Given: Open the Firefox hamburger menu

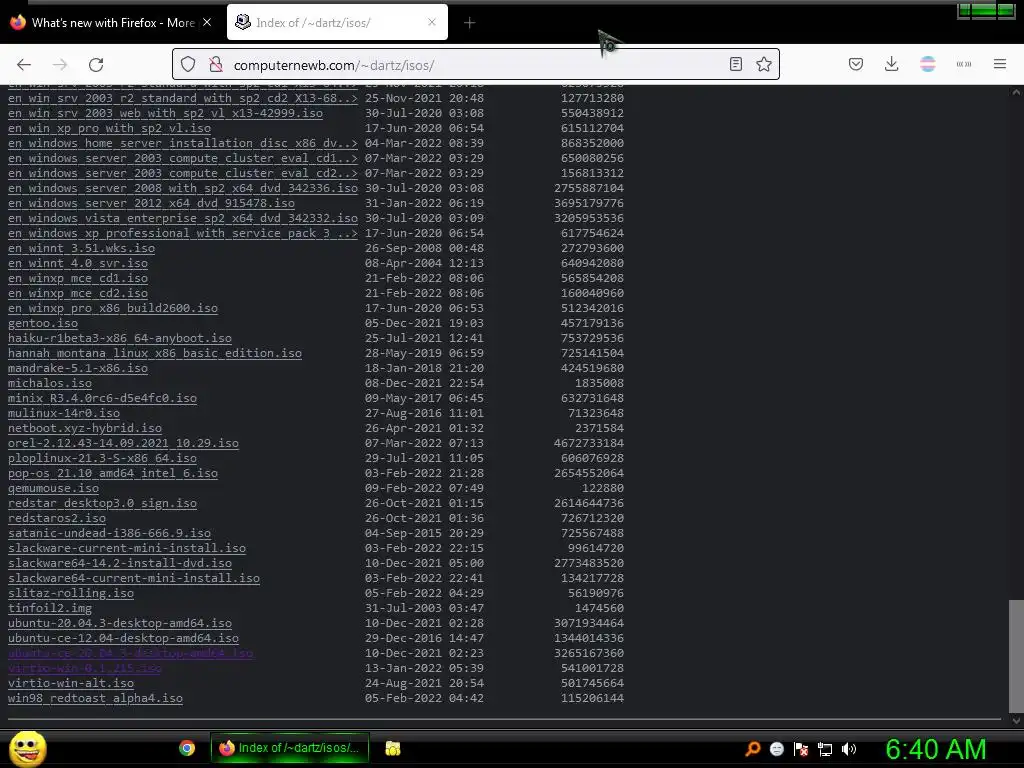Looking at the screenshot, I should coord(1000,64).
